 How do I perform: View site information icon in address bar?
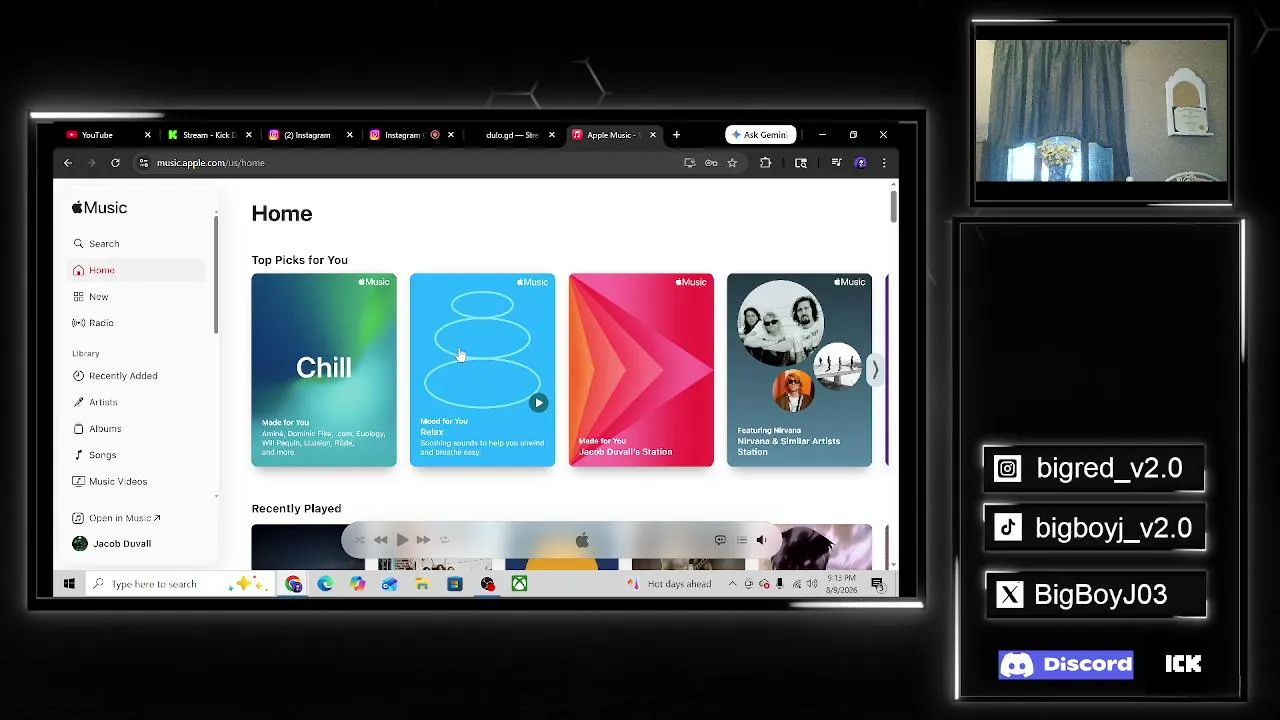click(144, 163)
